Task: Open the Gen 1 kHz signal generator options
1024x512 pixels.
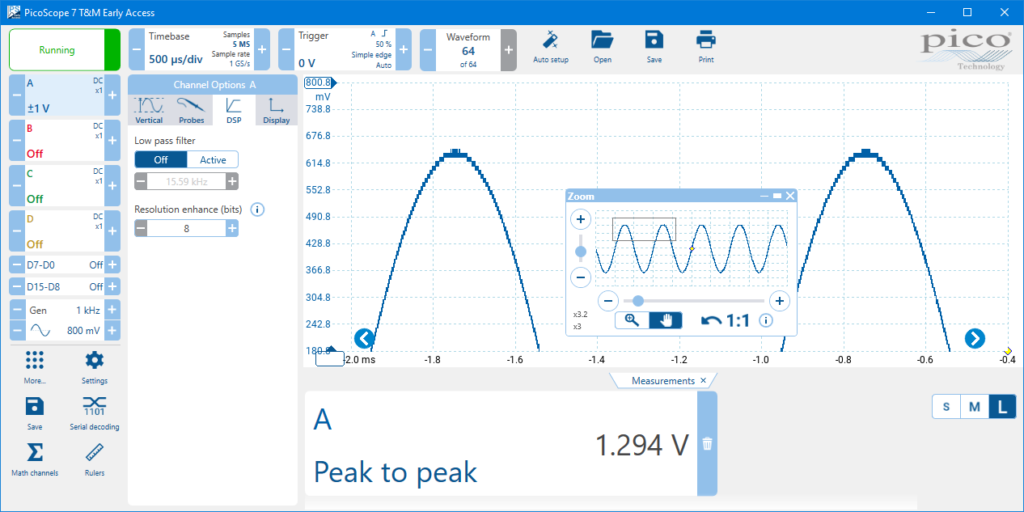Action: pos(64,310)
